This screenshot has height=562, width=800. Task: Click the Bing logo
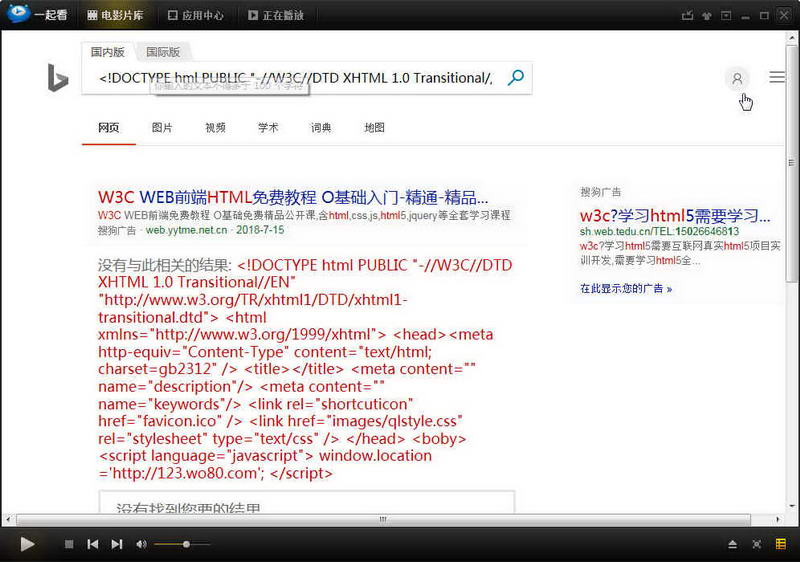point(58,78)
